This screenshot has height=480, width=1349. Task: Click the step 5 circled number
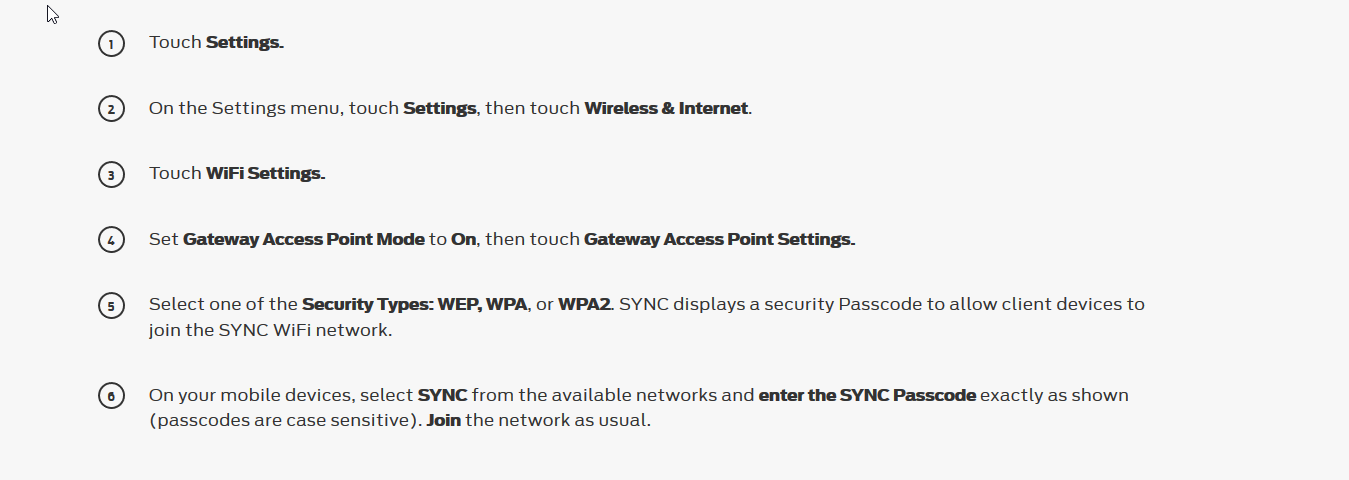(x=111, y=305)
